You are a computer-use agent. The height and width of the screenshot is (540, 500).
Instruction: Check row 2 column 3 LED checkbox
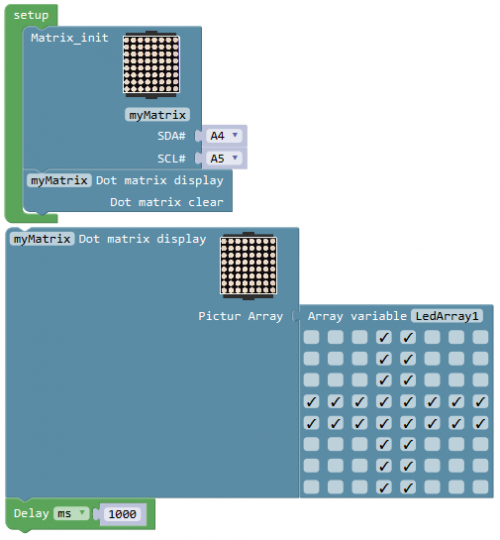point(360,359)
